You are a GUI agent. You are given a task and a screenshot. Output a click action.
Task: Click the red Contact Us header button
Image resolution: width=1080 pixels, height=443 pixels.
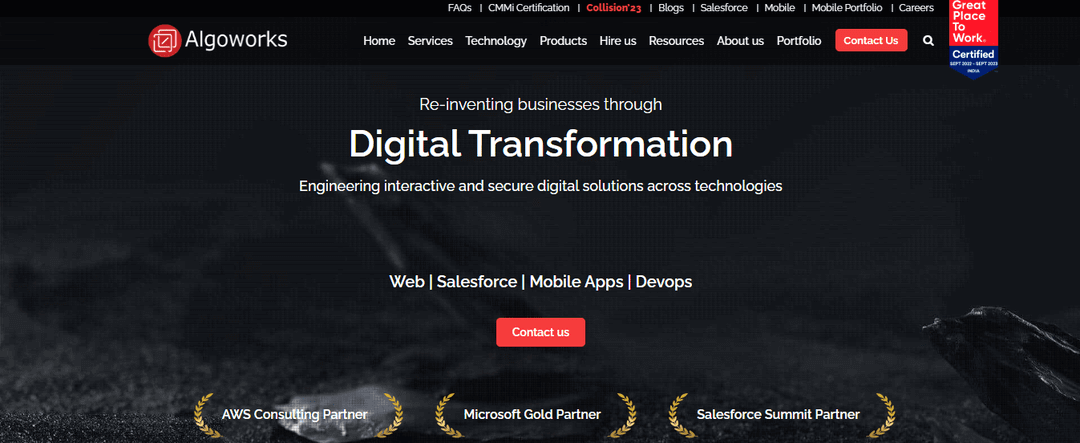(871, 40)
